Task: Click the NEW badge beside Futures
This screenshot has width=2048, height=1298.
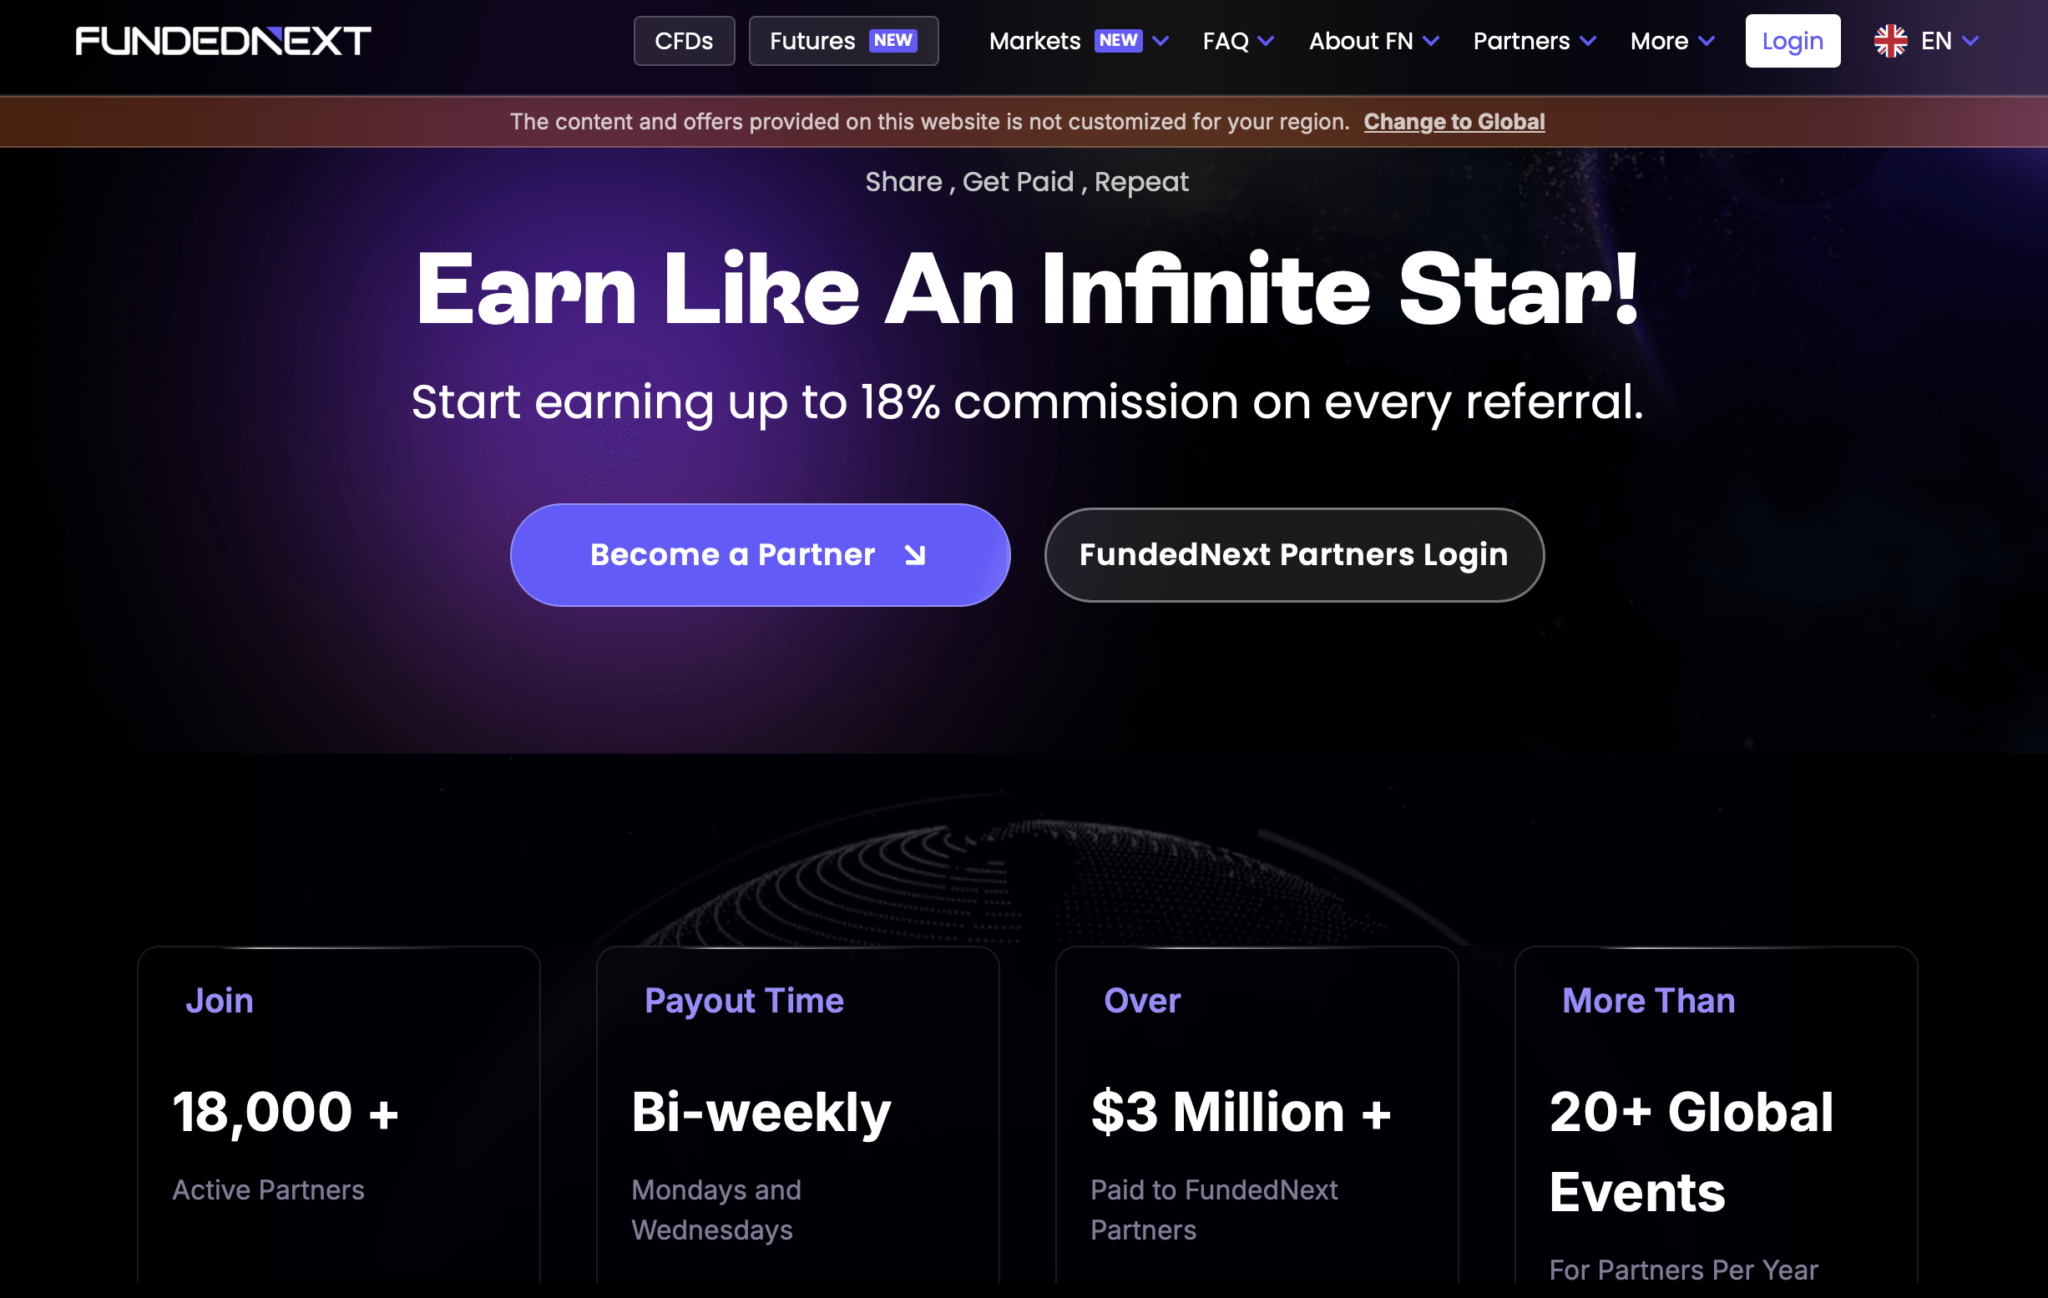Action: (x=893, y=41)
